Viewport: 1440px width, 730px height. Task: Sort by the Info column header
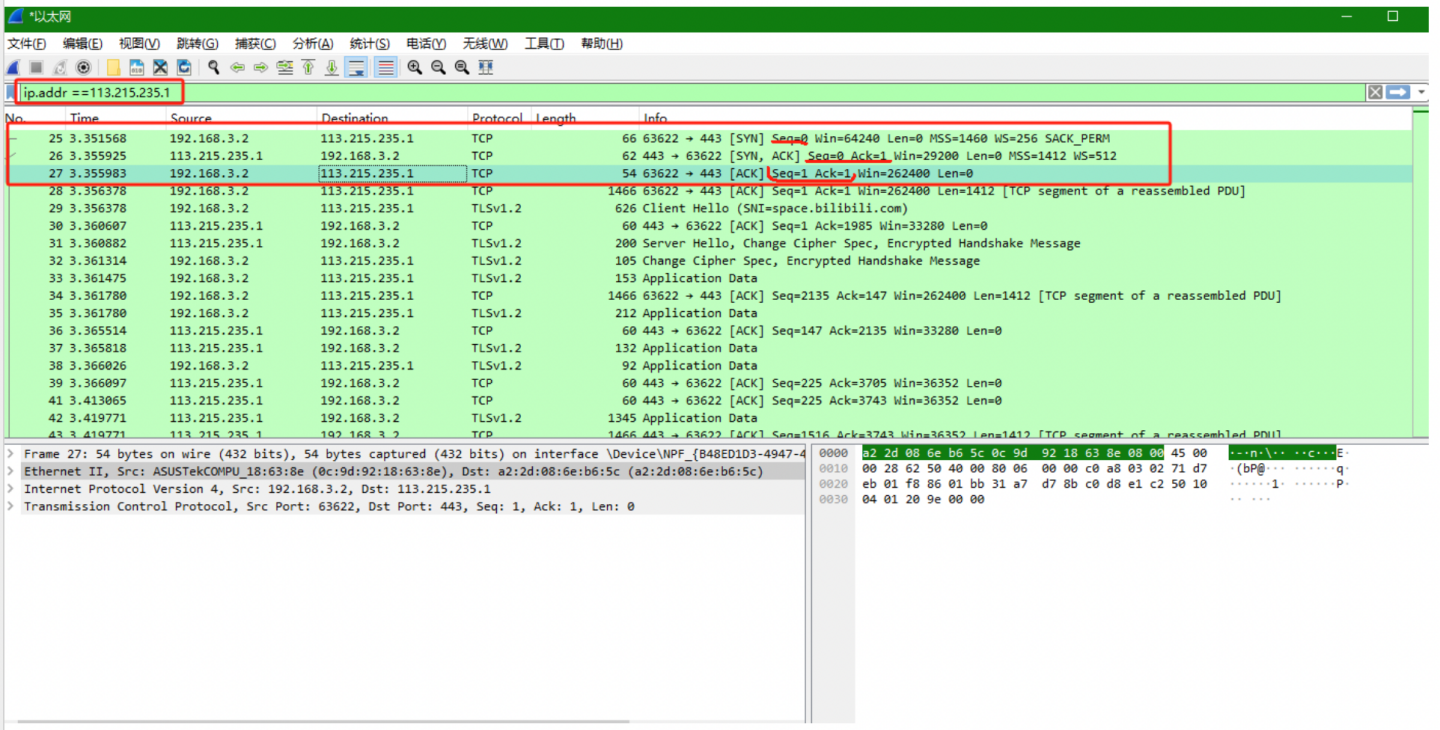click(1025, 118)
